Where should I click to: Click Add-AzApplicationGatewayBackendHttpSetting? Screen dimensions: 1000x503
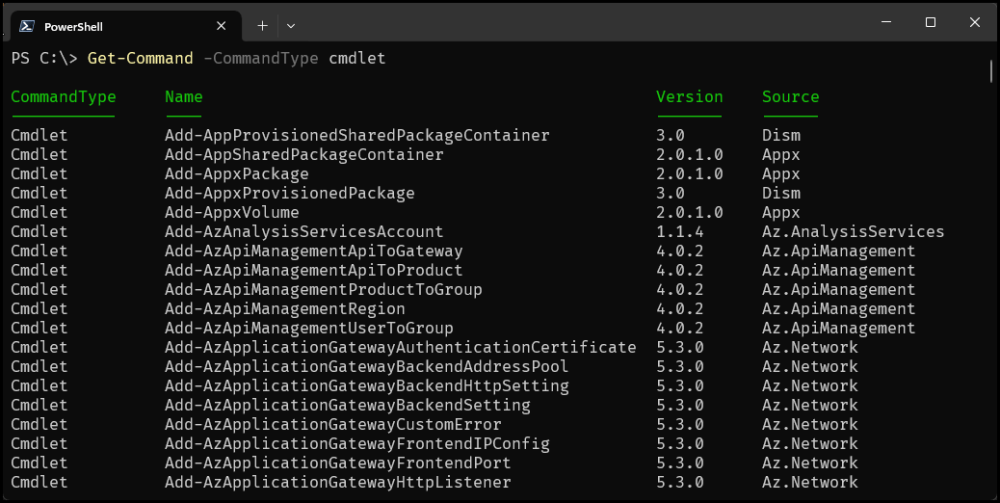pyautogui.click(x=367, y=386)
